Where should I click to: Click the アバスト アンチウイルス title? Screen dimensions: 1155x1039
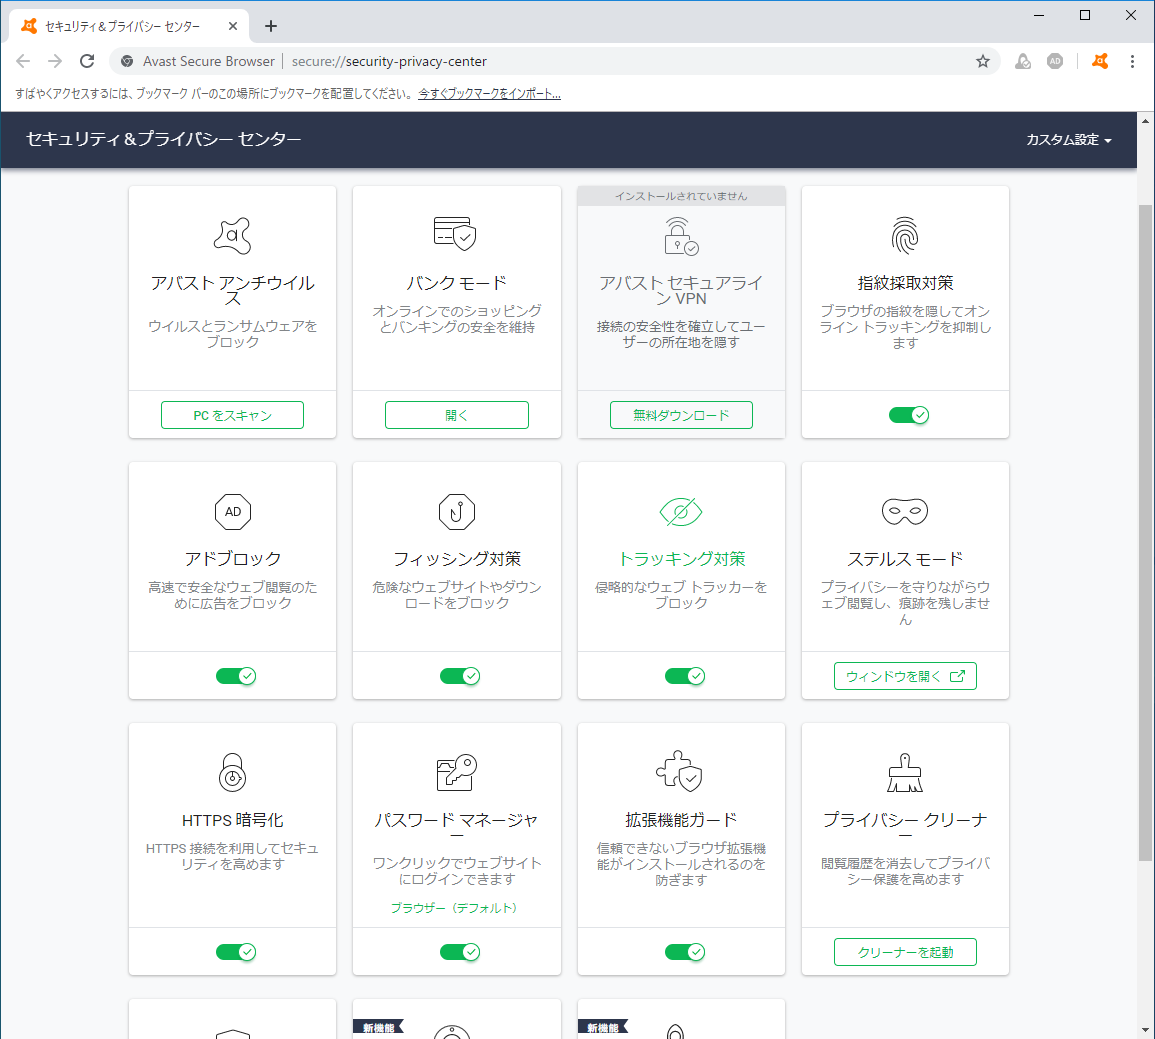232,290
